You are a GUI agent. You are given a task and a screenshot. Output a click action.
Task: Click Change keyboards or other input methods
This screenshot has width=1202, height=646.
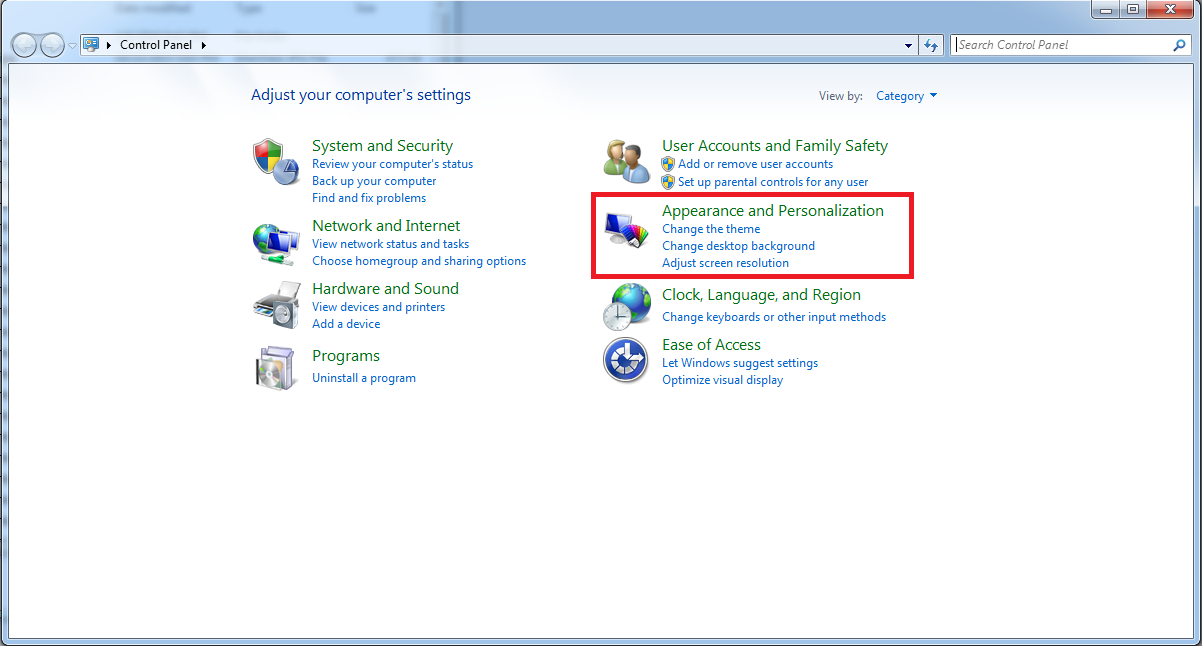click(774, 317)
